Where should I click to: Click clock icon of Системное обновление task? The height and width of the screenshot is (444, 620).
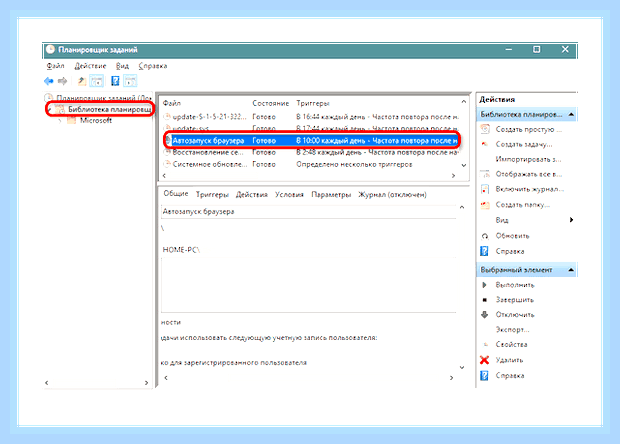click(168, 164)
